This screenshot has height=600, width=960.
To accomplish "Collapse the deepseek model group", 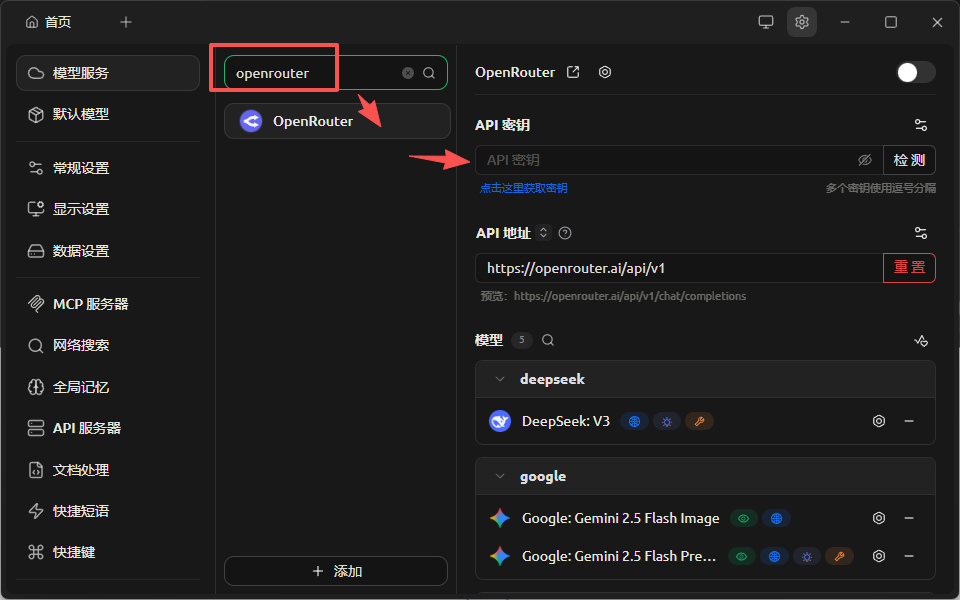I will [500, 378].
